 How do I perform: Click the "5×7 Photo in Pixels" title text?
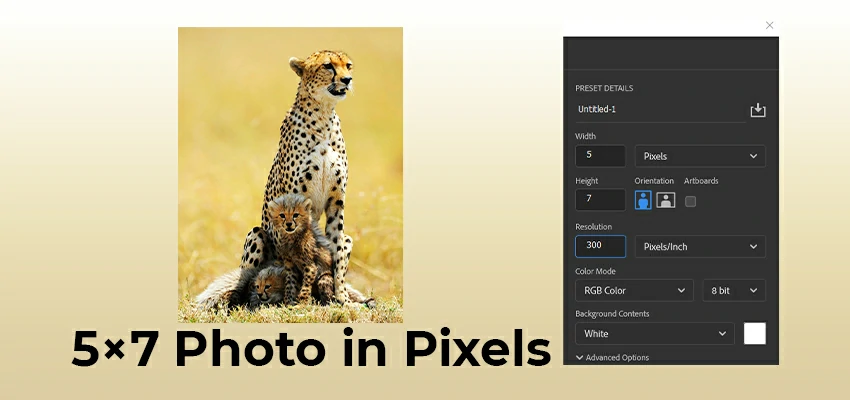click(x=311, y=349)
